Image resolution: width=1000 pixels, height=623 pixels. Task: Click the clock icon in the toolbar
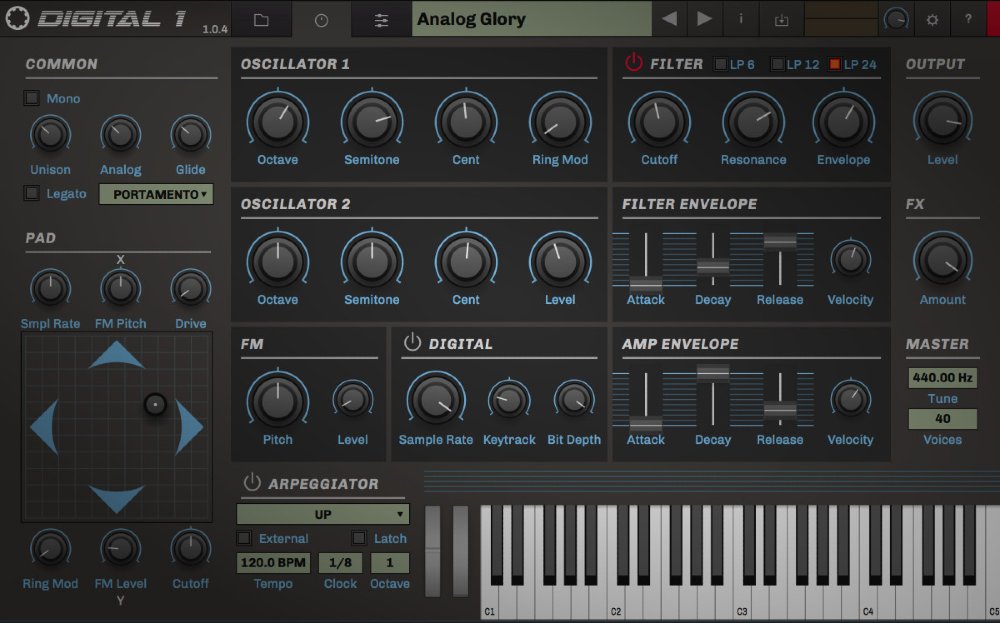(x=322, y=18)
